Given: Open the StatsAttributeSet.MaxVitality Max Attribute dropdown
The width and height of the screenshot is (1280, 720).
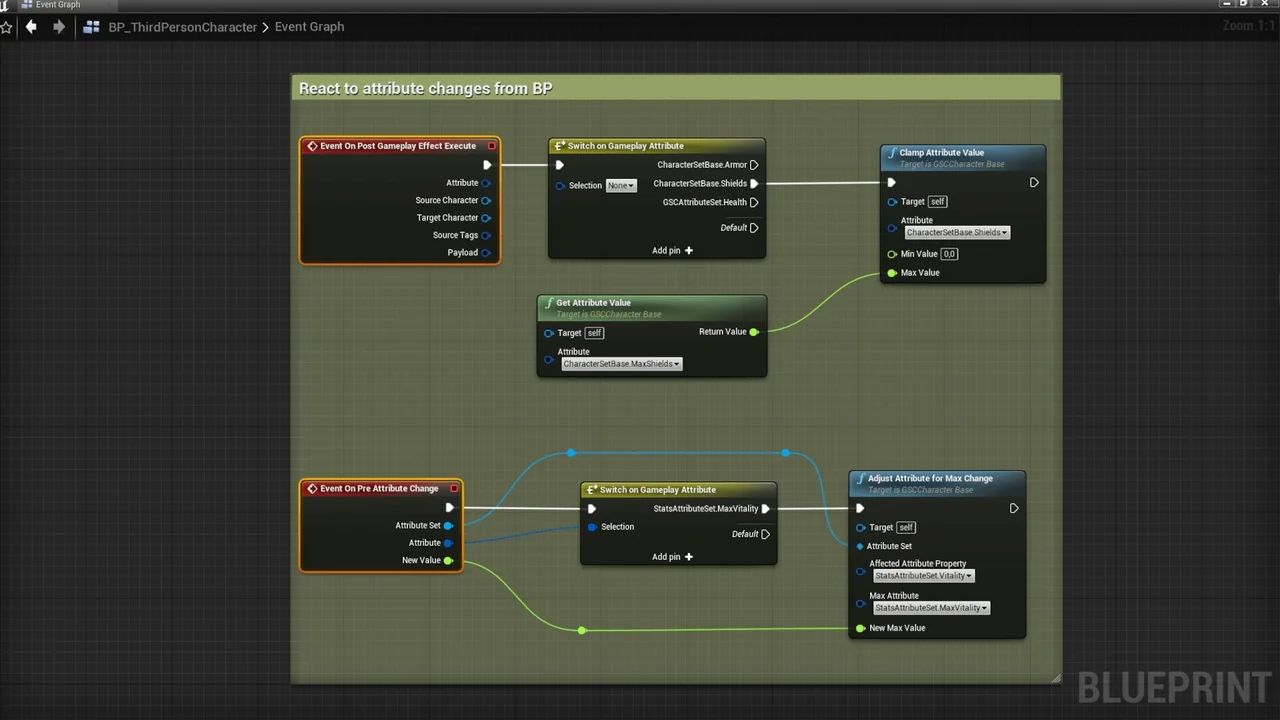Looking at the screenshot, I should pos(930,607).
